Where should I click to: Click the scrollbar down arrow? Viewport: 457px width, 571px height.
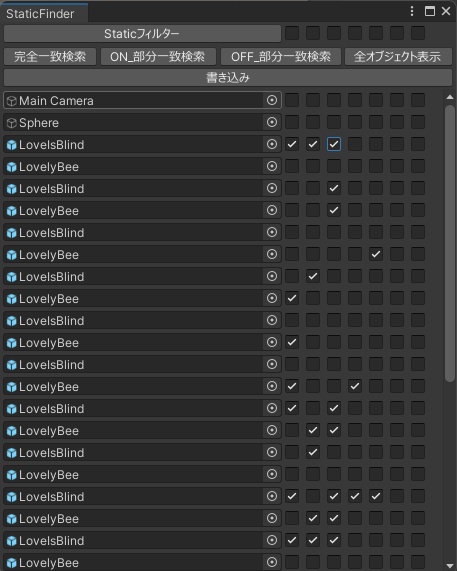450,564
